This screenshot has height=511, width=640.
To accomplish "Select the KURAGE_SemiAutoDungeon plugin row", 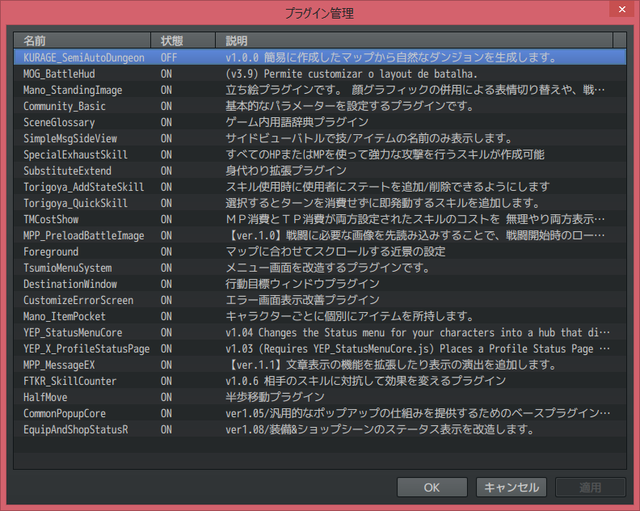I will point(320,58).
